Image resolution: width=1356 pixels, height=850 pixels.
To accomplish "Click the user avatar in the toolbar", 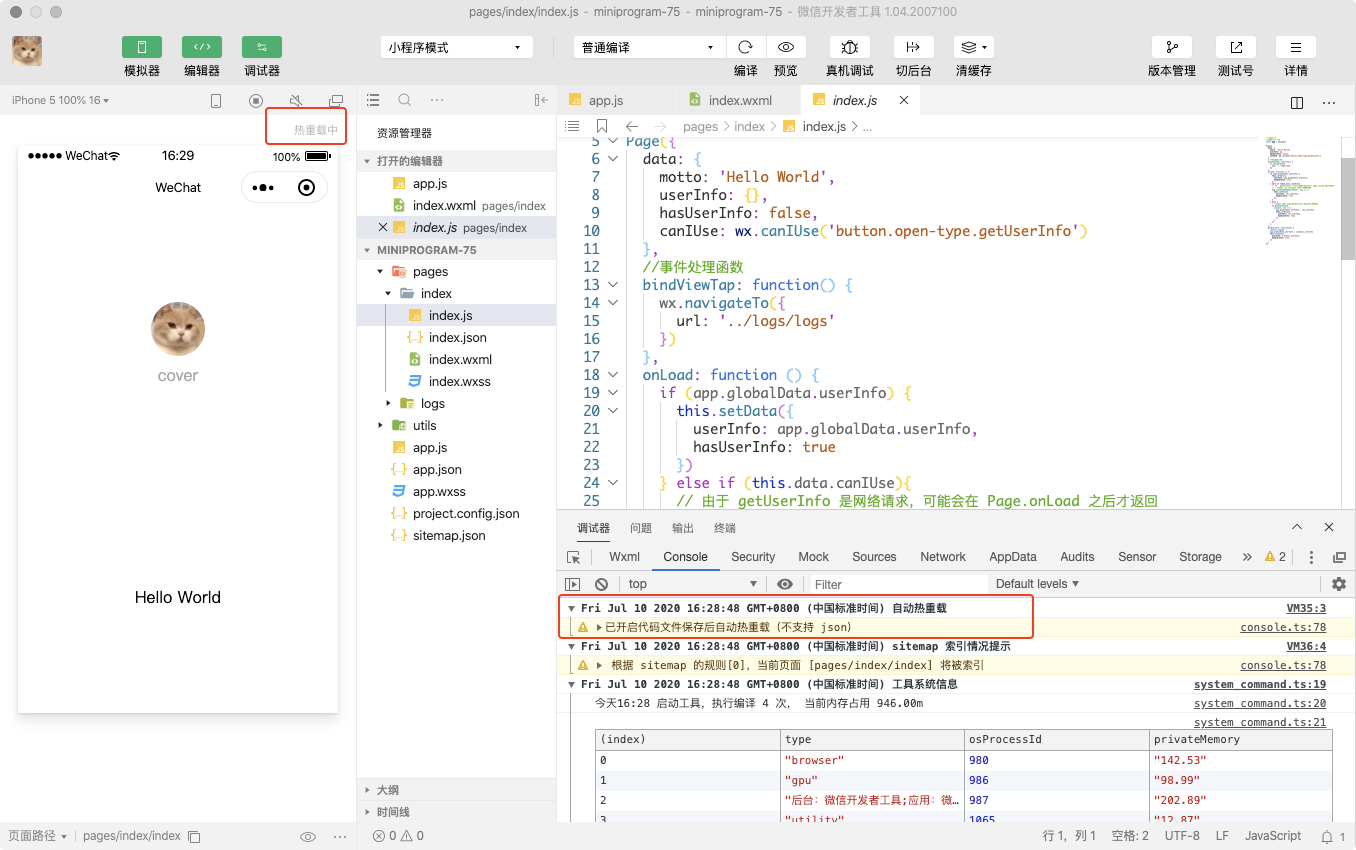I will [x=27, y=51].
